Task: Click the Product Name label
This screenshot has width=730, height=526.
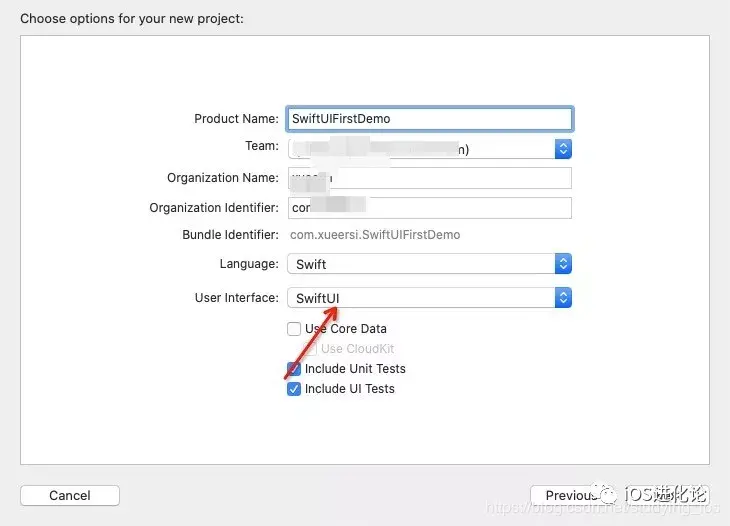Action: click(x=236, y=119)
